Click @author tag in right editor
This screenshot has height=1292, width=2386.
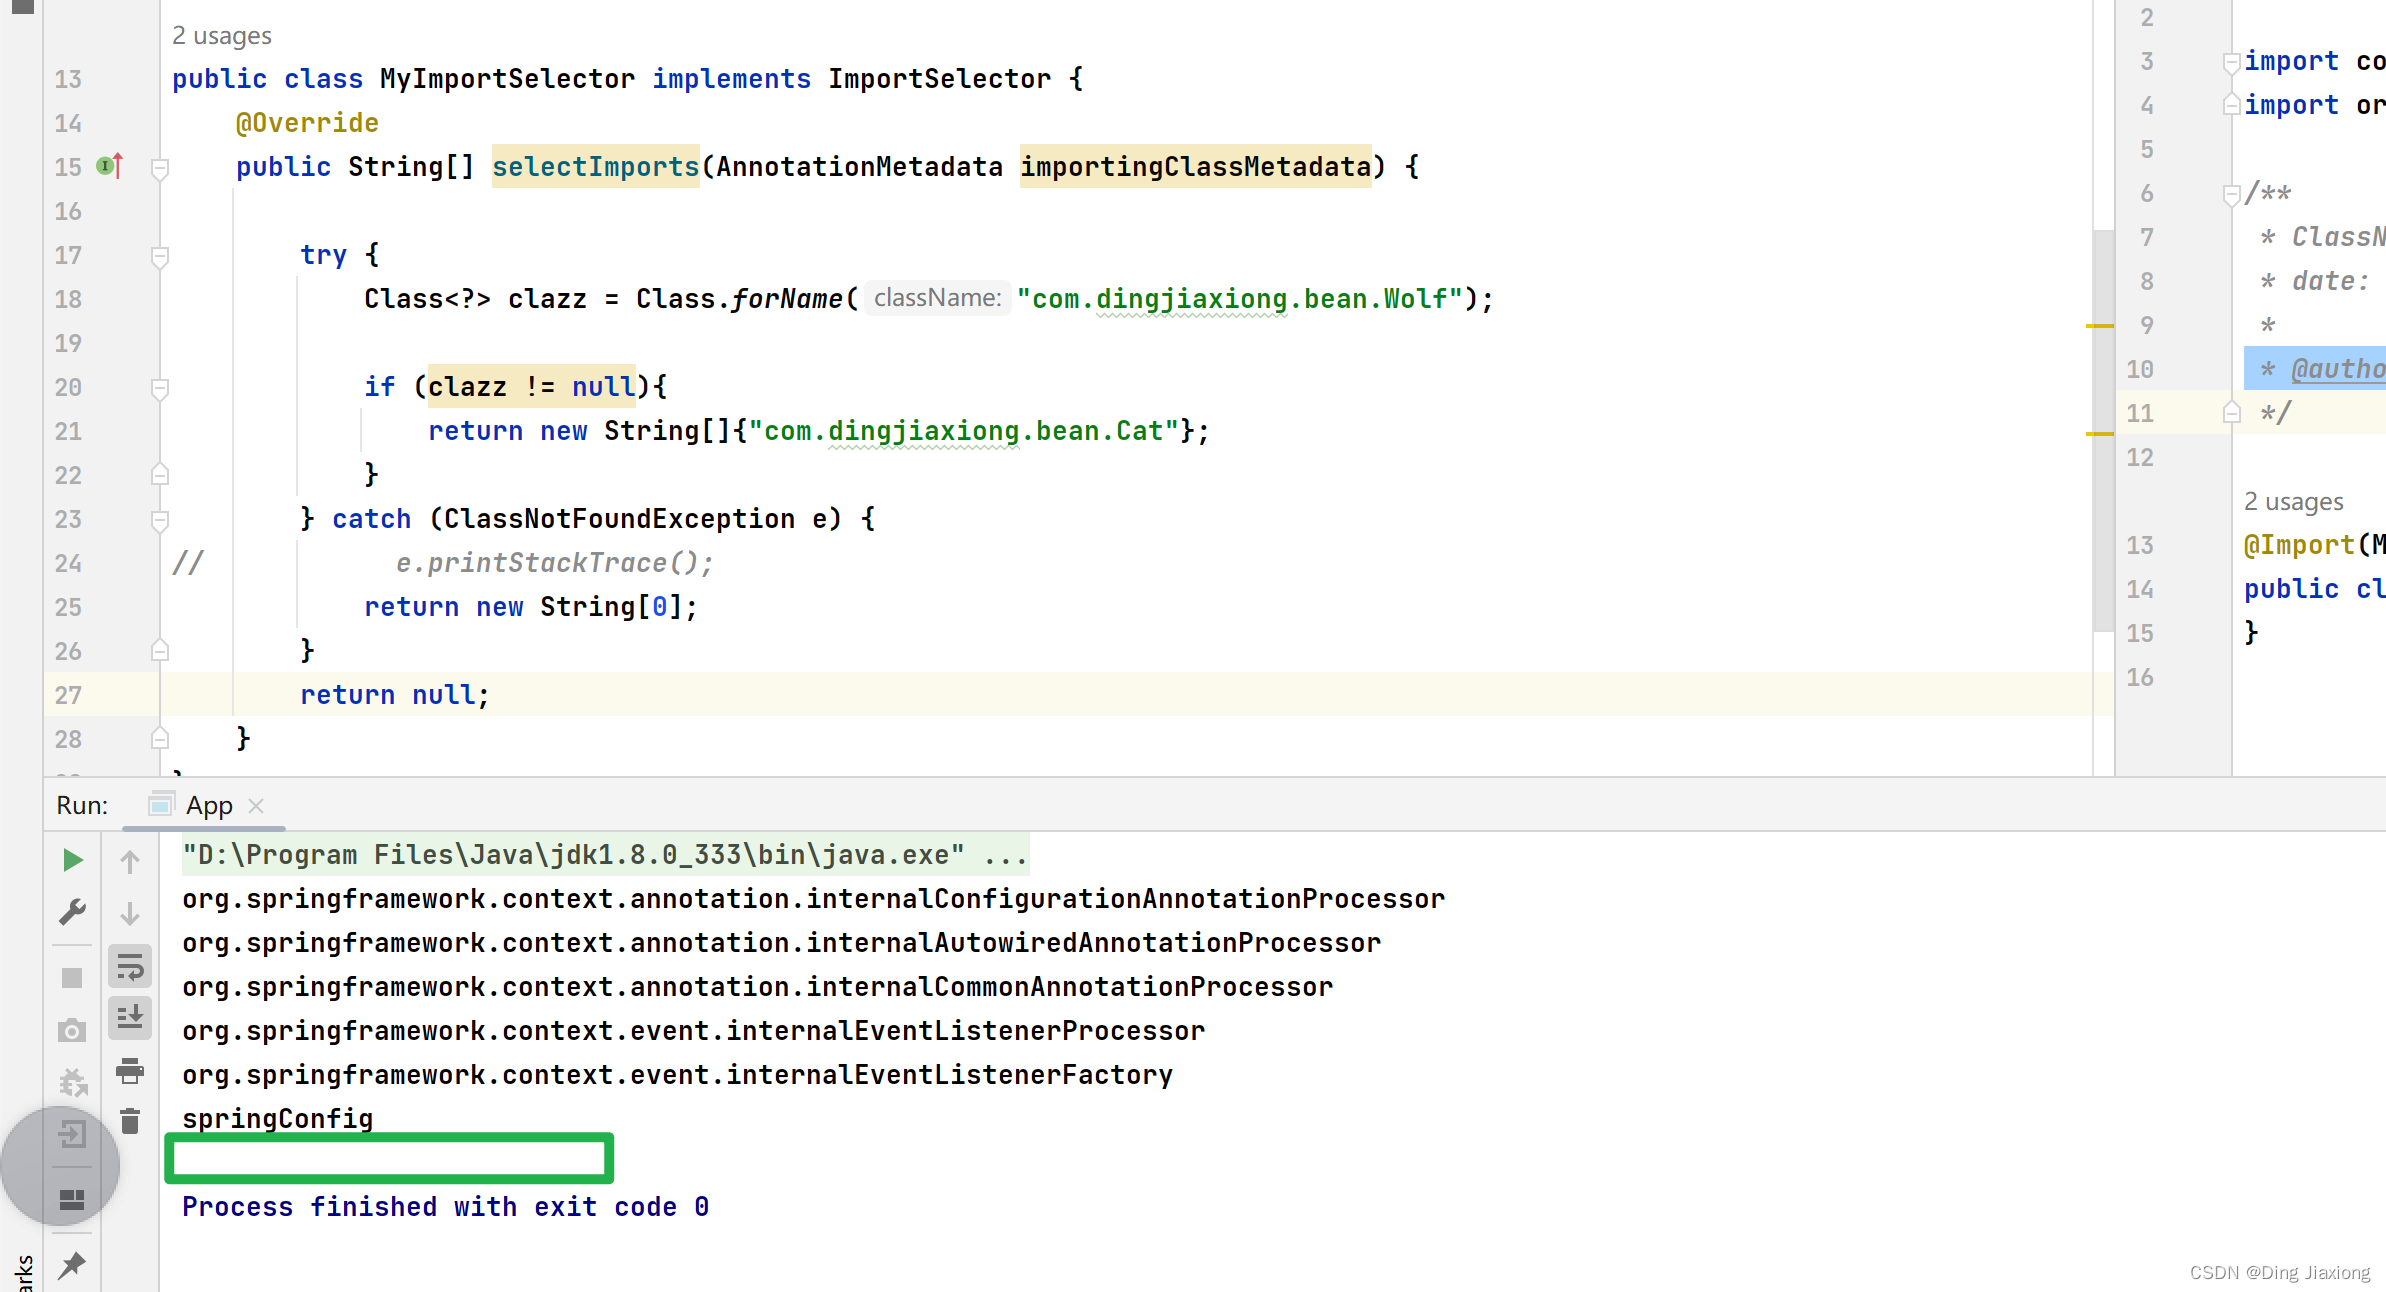[x=2337, y=369]
